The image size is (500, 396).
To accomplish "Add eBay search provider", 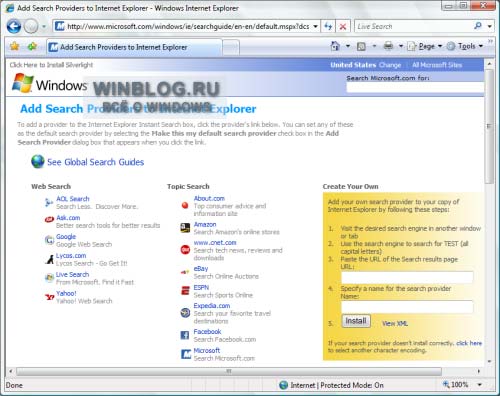I will pyautogui.click(x=201, y=269).
